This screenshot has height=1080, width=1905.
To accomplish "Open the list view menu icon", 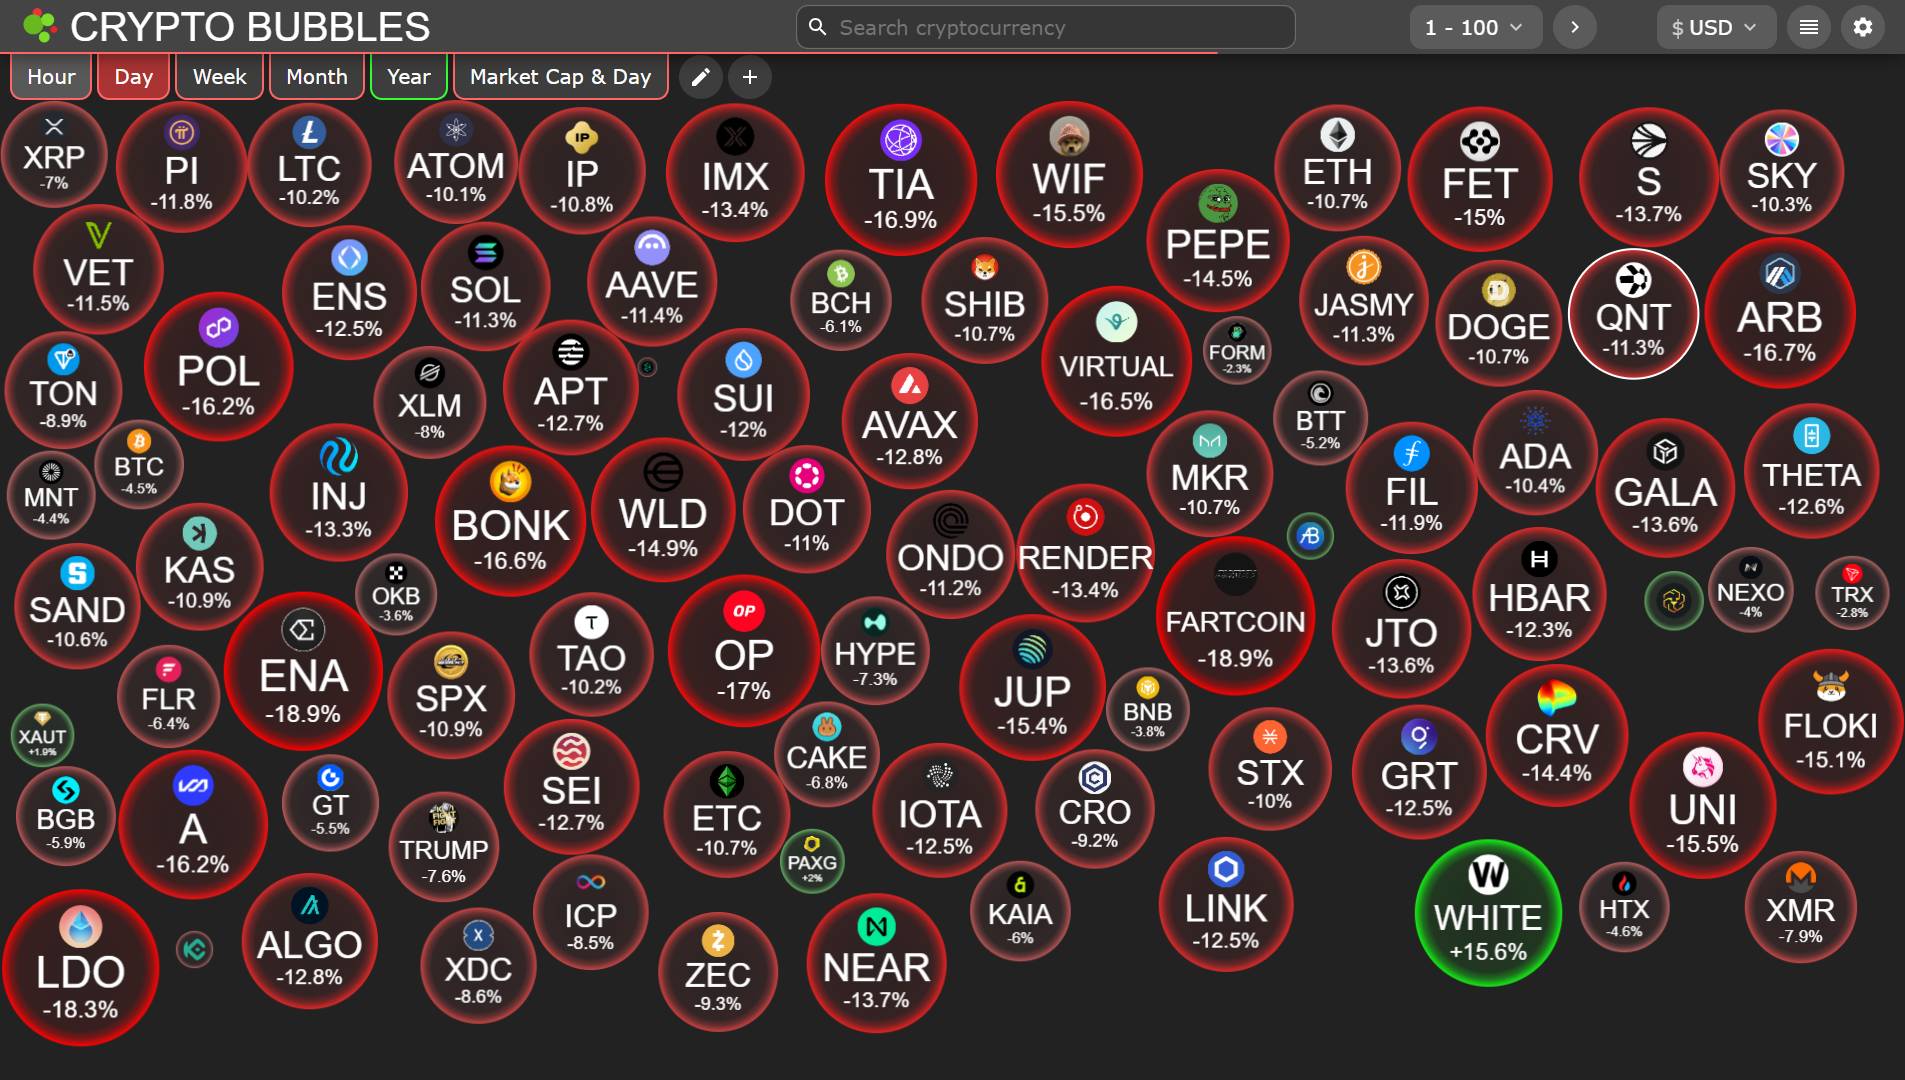I will coord(1809,27).
